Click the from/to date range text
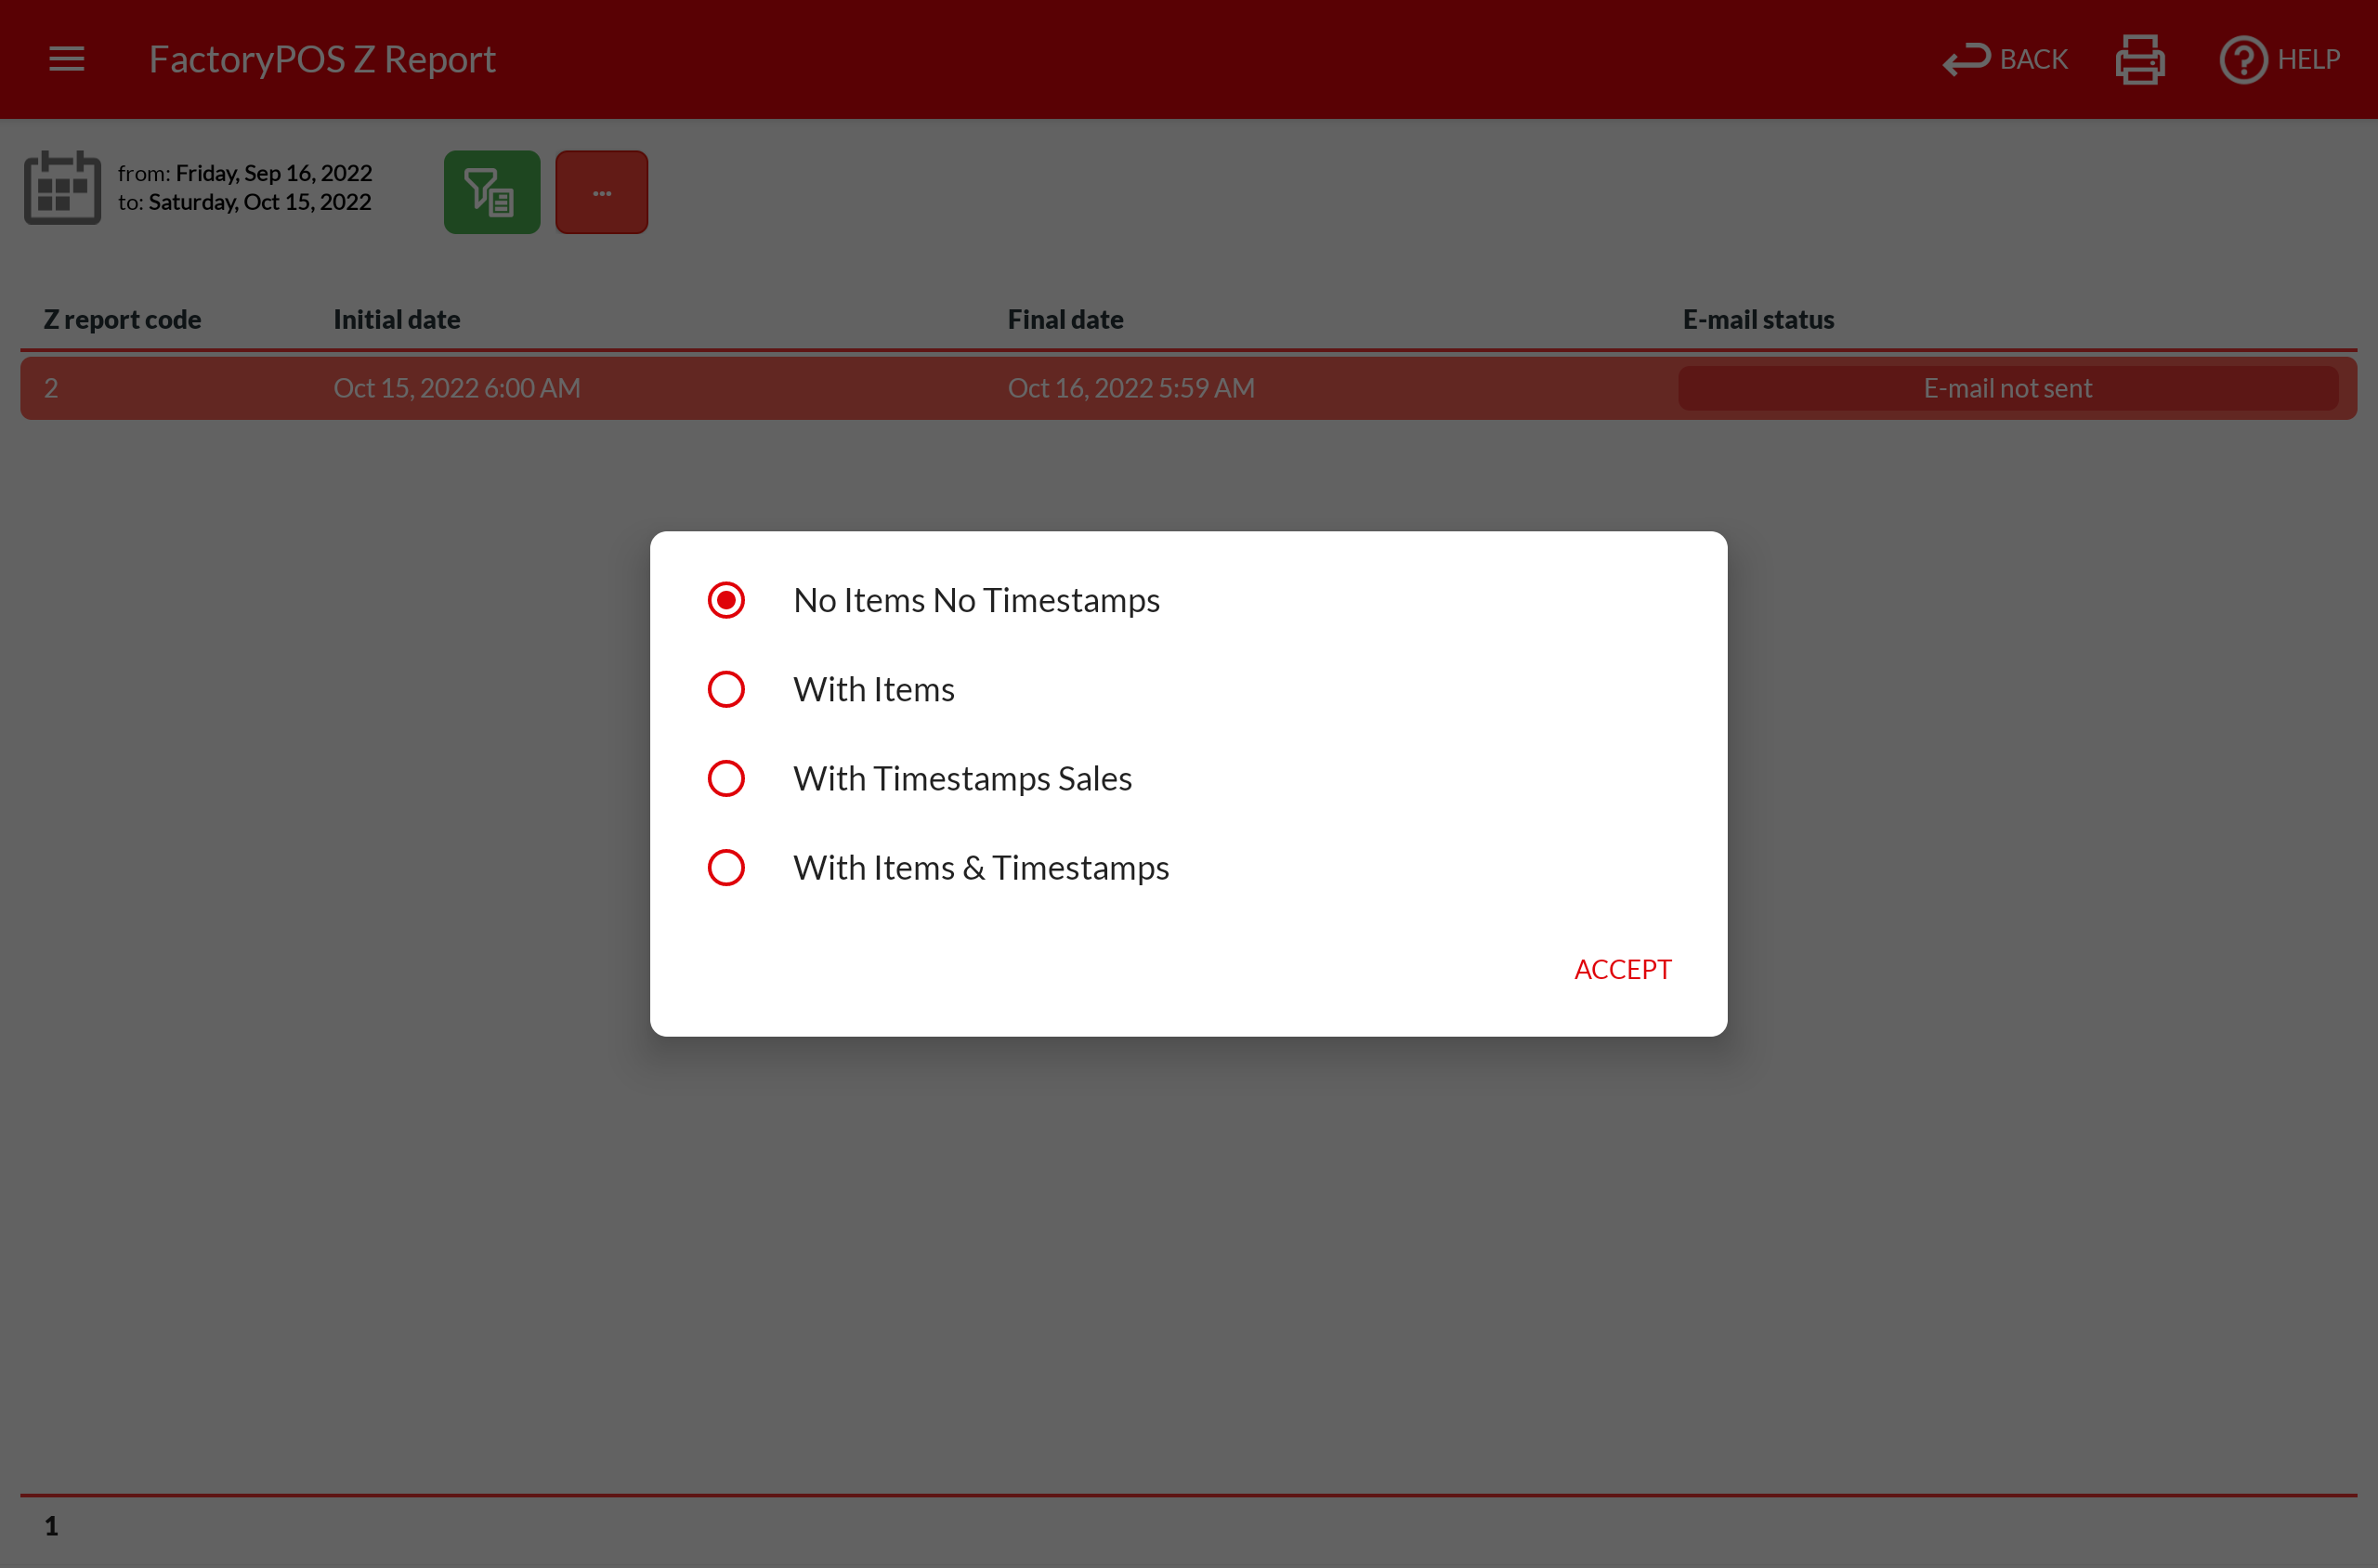Image resolution: width=2378 pixels, height=1568 pixels. pyautogui.click(x=245, y=187)
